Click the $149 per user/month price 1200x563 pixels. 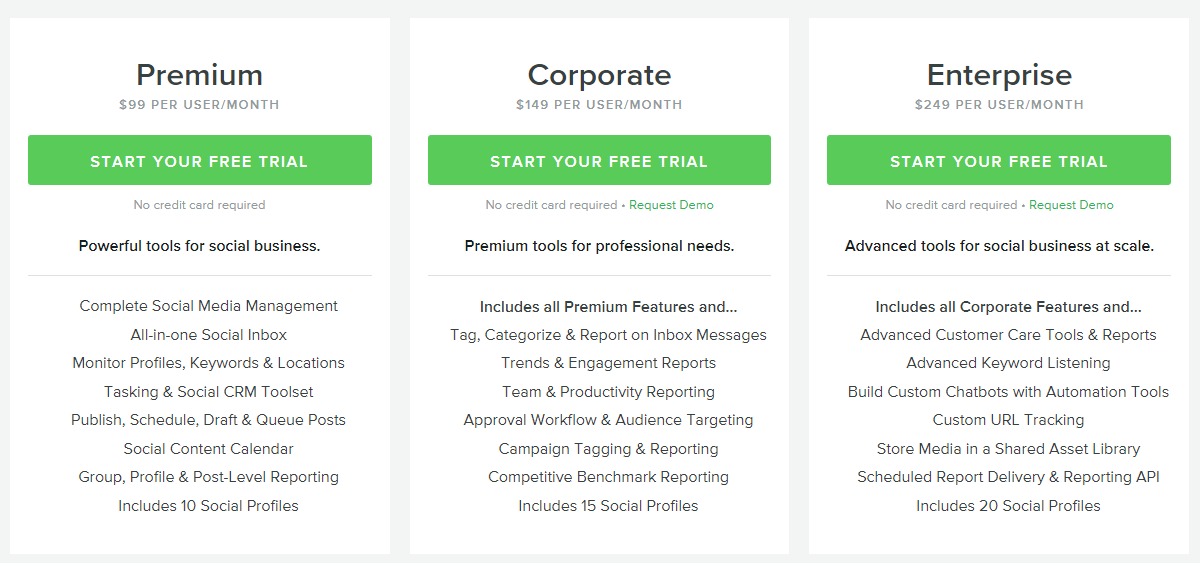tap(599, 105)
